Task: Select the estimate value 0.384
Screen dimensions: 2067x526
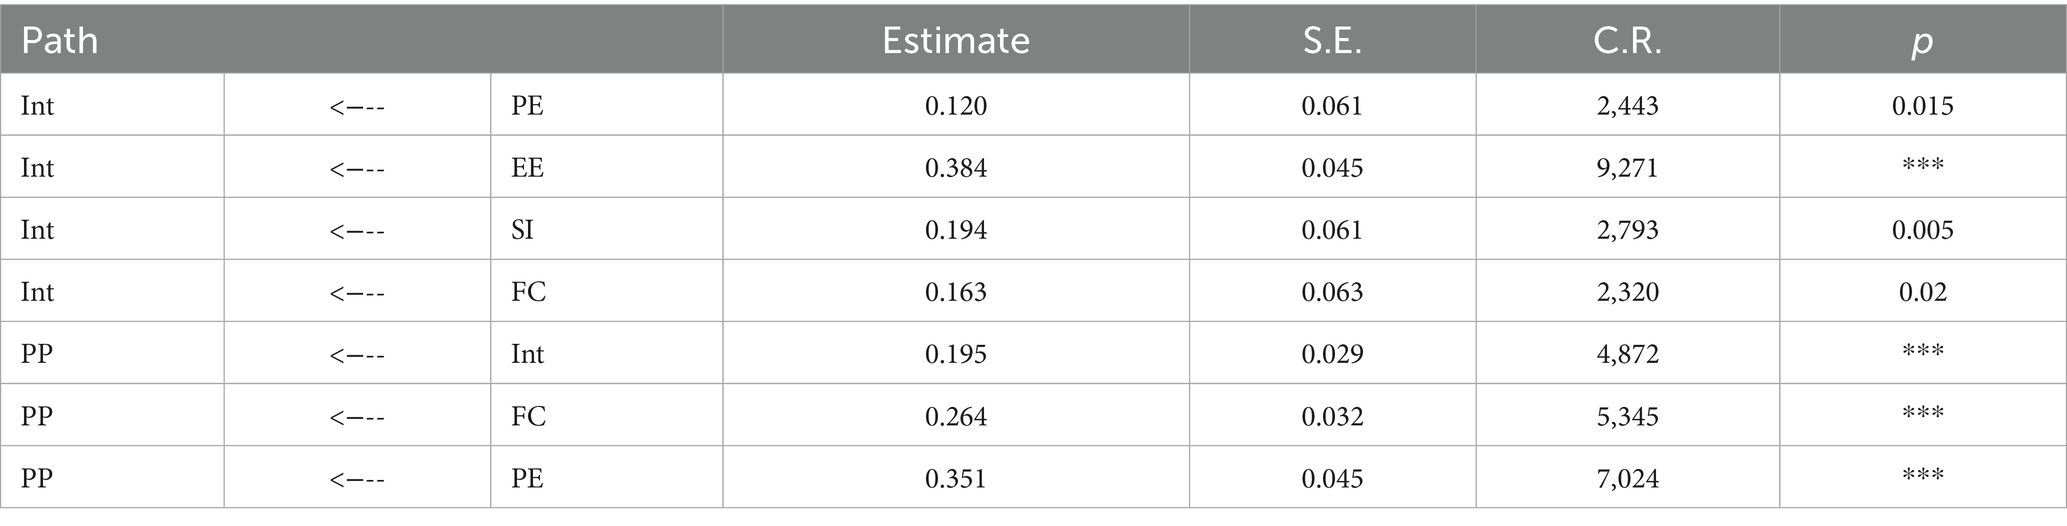Action: (x=955, y=168)
